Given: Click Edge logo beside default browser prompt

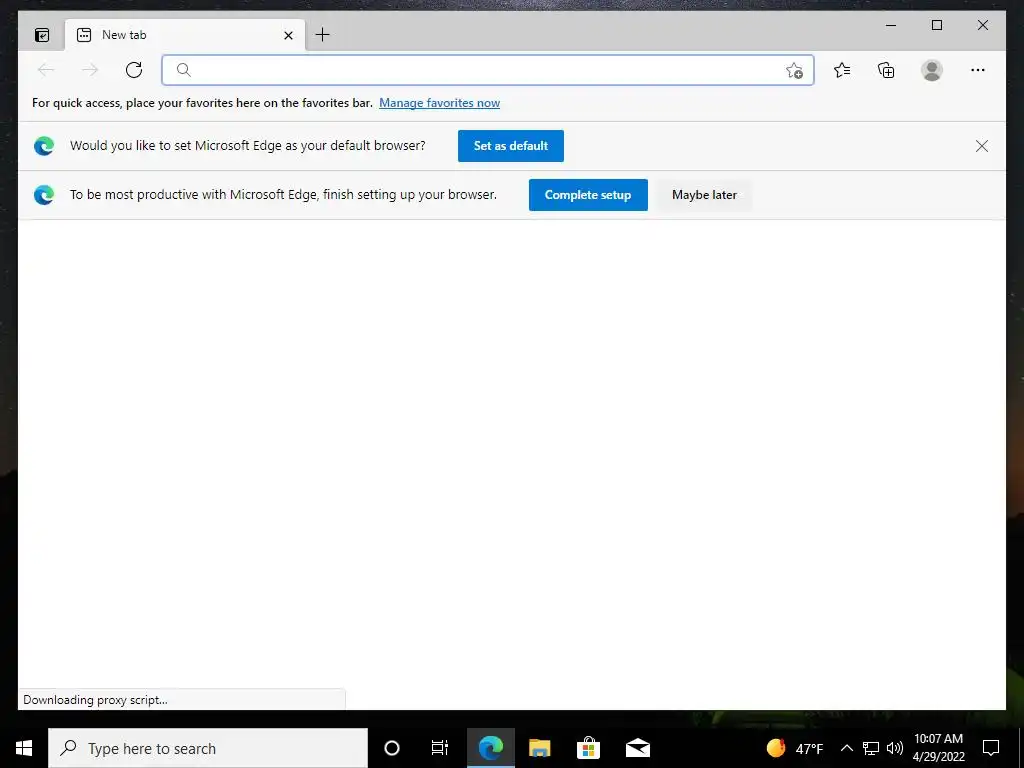Looking at the screenshot, I should 44,146.
